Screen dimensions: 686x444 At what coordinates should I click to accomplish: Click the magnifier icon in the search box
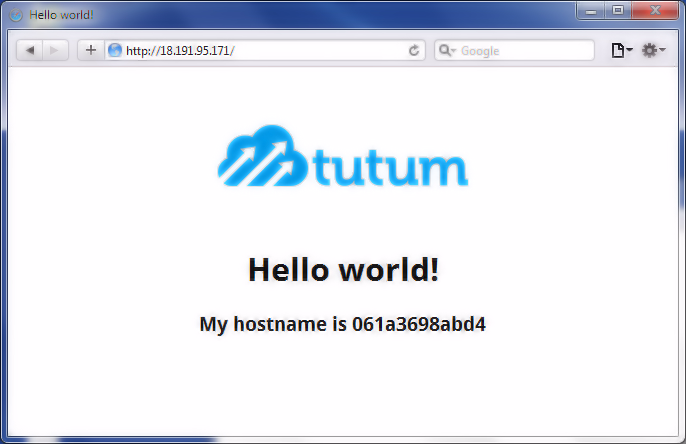pos(447,50)
